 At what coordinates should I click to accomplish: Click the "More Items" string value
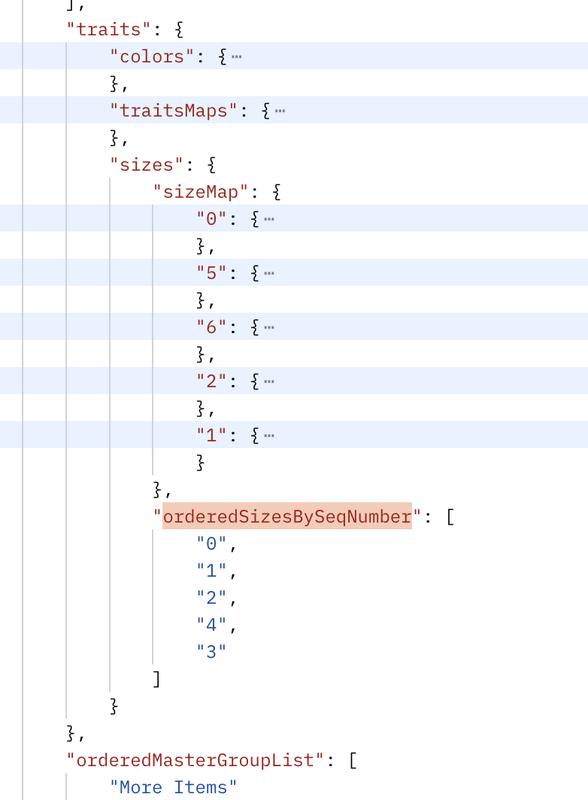pyautogui.click(x=174, y=787)
